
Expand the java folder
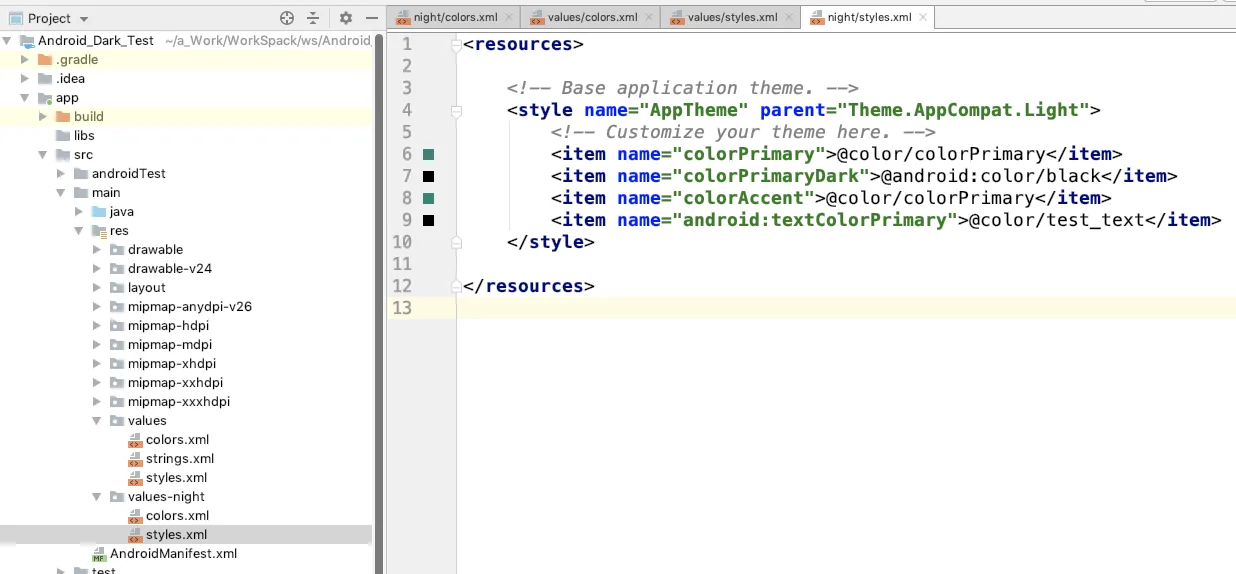pos(79,212)
